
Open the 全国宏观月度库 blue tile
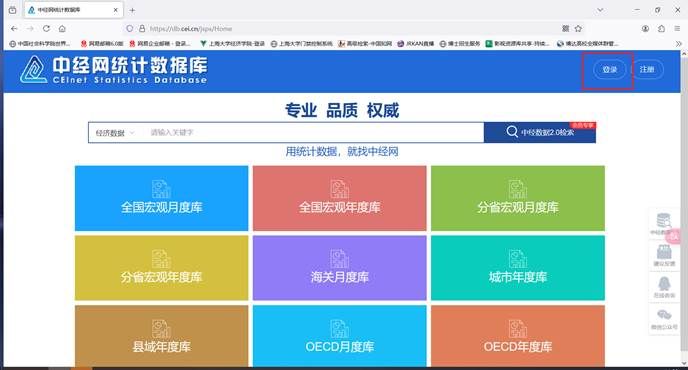point(161,198)
